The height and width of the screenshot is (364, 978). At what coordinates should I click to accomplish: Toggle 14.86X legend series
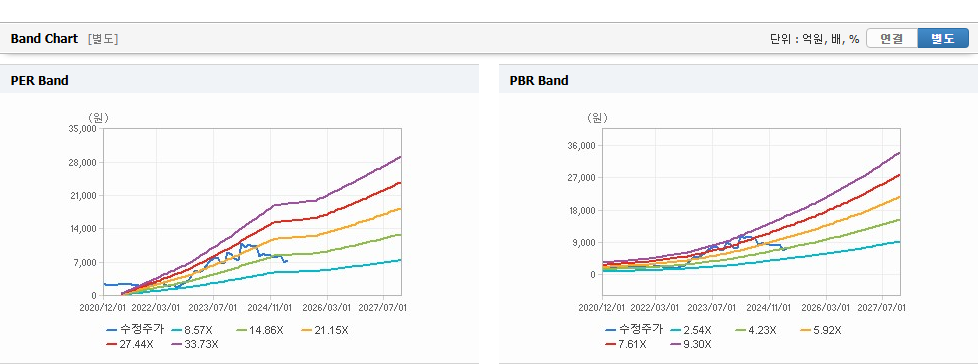pyautogui.click(x=259, y=330)
